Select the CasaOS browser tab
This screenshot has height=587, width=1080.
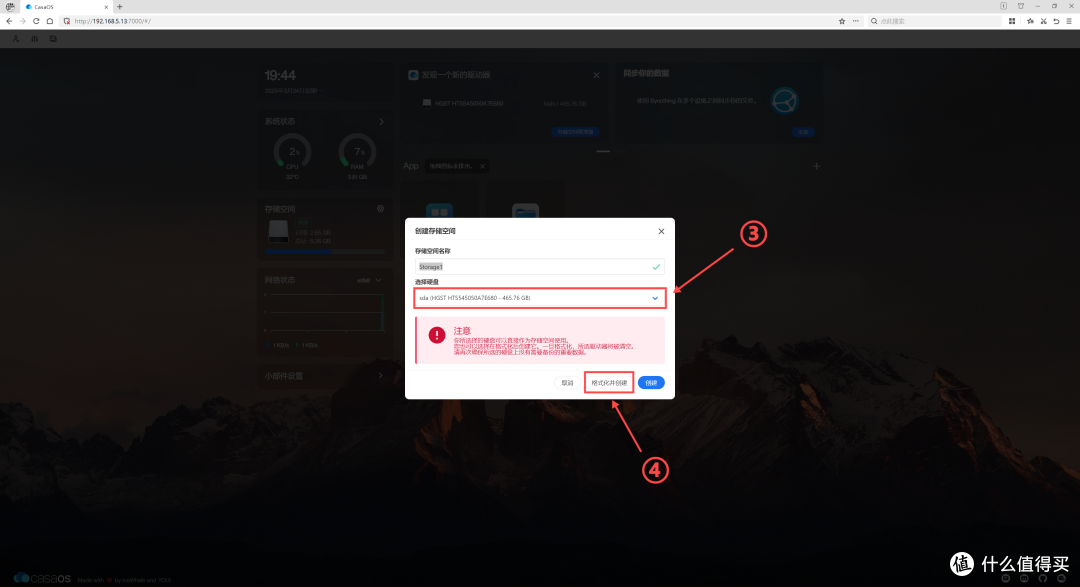(65, 7)
